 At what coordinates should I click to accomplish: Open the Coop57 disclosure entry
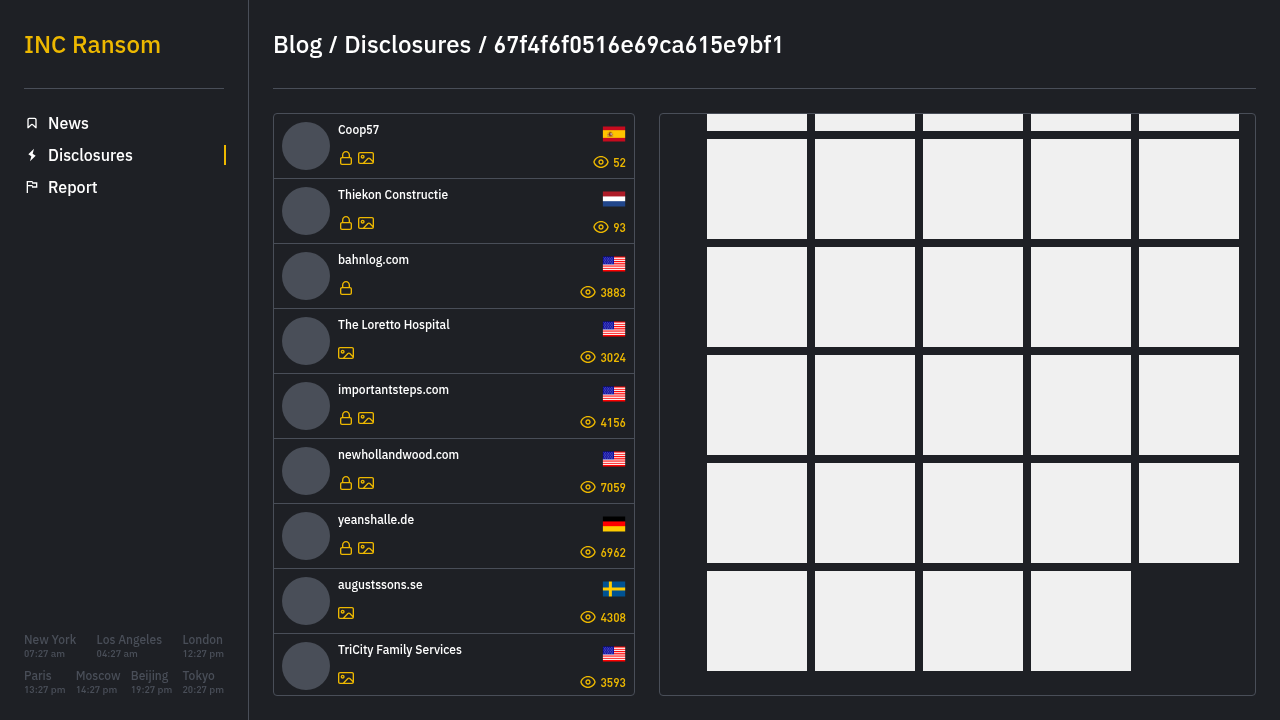click(x=454, y=146)
